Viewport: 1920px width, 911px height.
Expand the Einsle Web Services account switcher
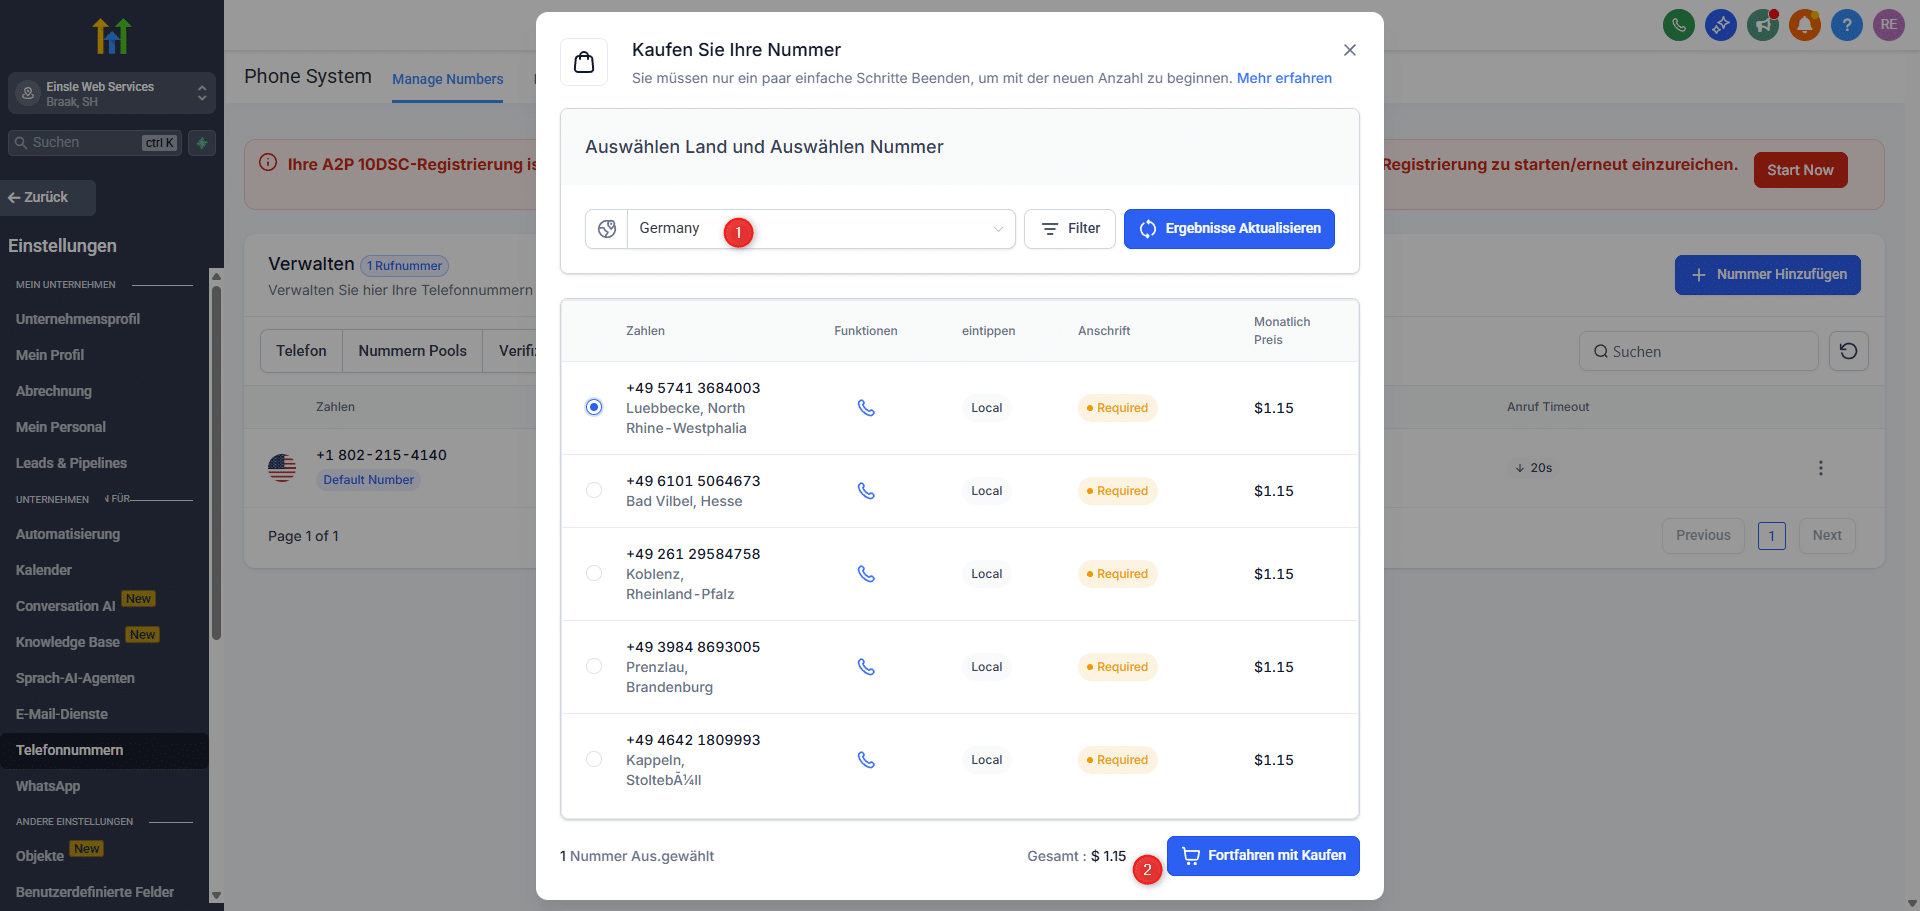click(x=112, y=93)
